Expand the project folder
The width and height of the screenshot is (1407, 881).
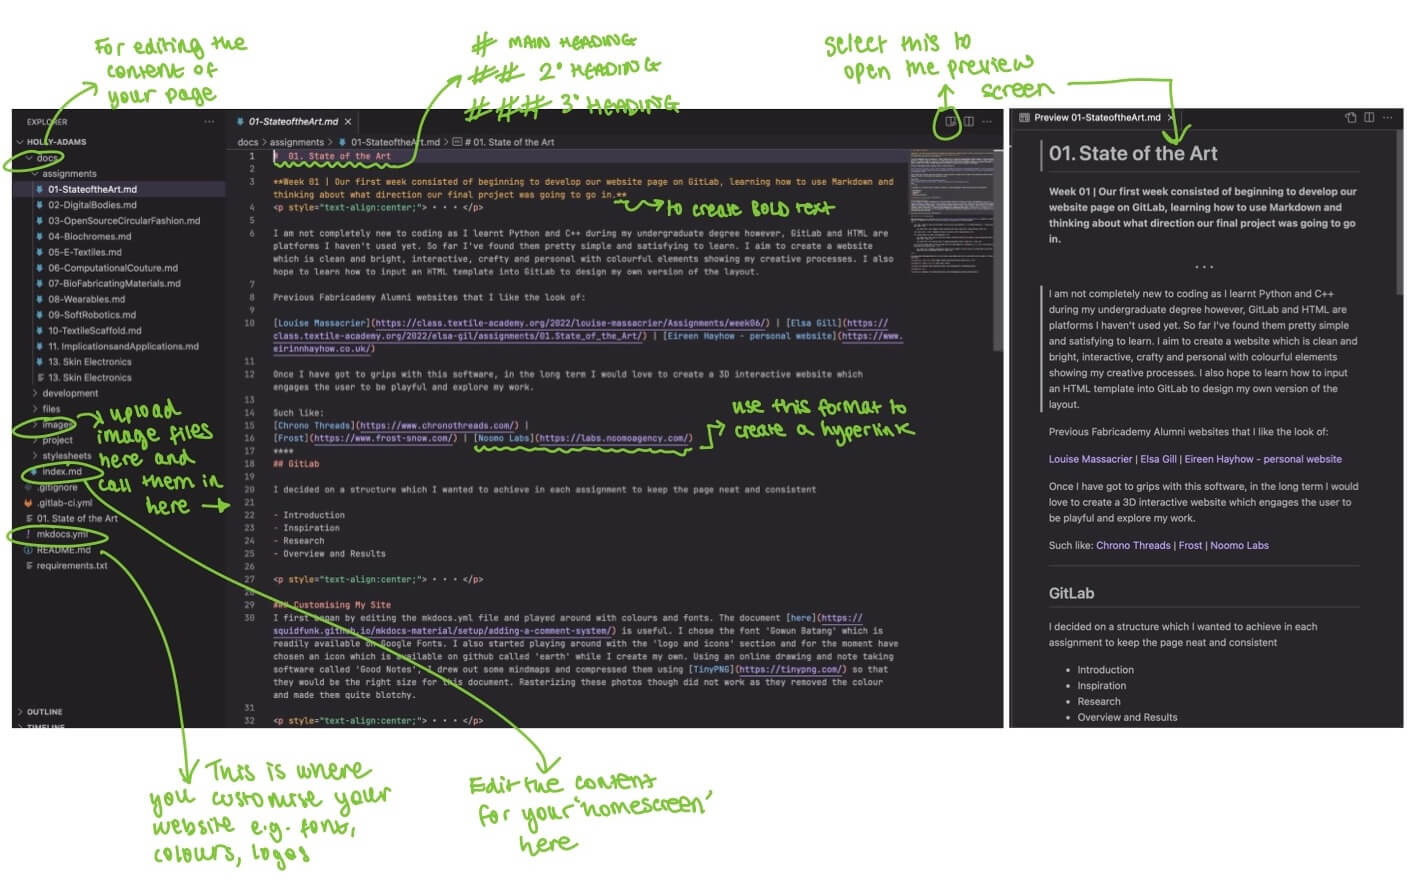click(x=57, y=440)
